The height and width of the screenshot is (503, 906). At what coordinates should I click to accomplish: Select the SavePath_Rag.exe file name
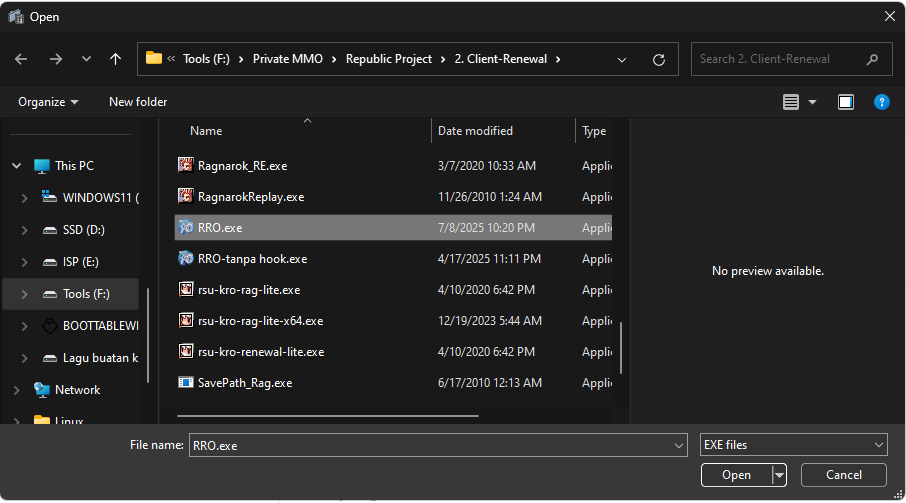point(245,383)
